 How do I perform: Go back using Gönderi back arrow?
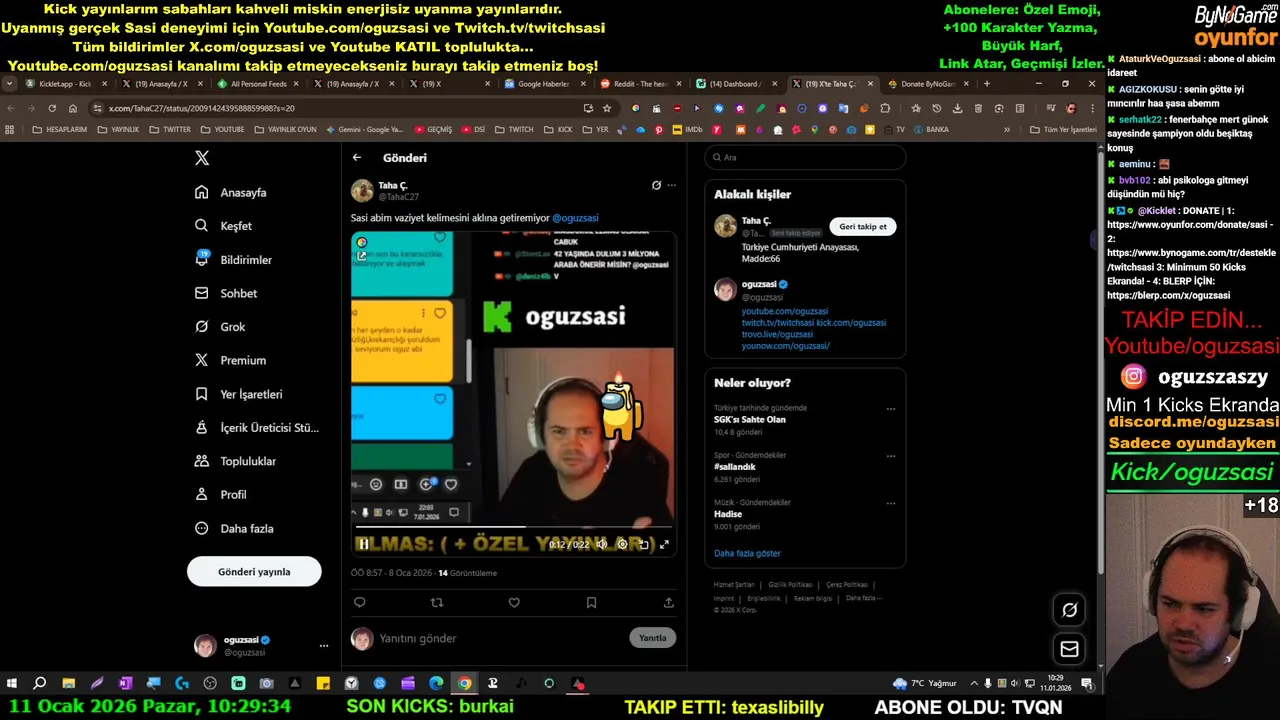coord(357,157)
